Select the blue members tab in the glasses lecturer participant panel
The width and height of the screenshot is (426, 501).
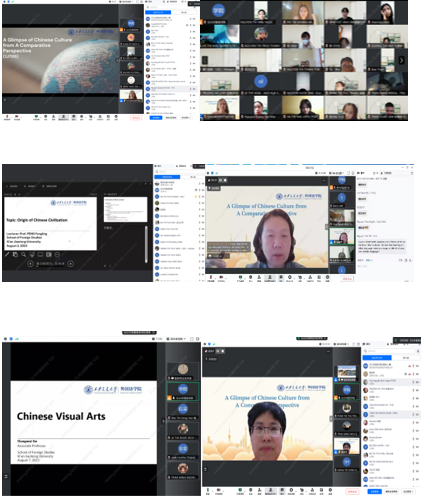point(377,358)
